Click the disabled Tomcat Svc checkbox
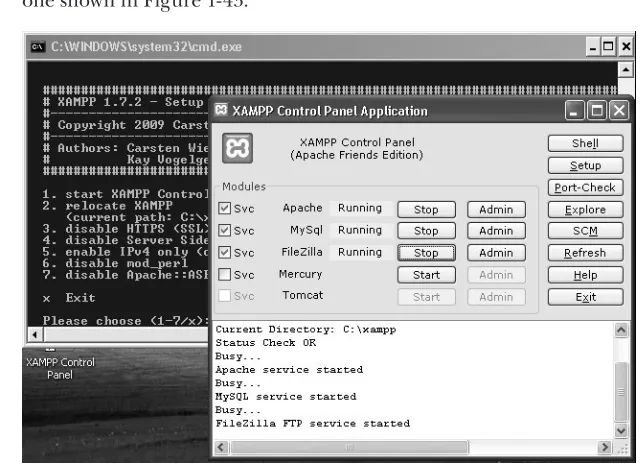Image resolution: width=644 pixels, height=474 pixels. [225, 296]
